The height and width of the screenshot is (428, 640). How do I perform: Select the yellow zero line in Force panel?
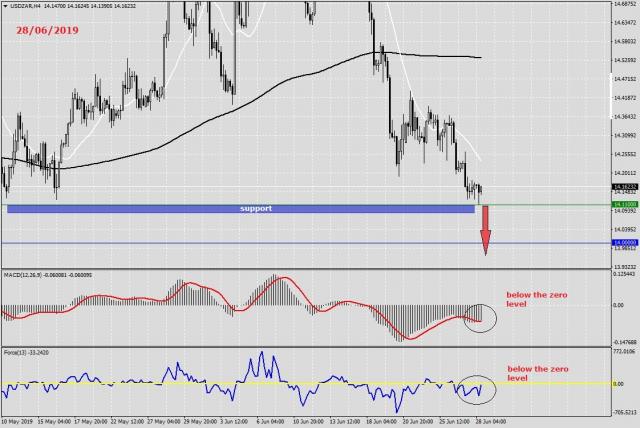click(300, 384)
